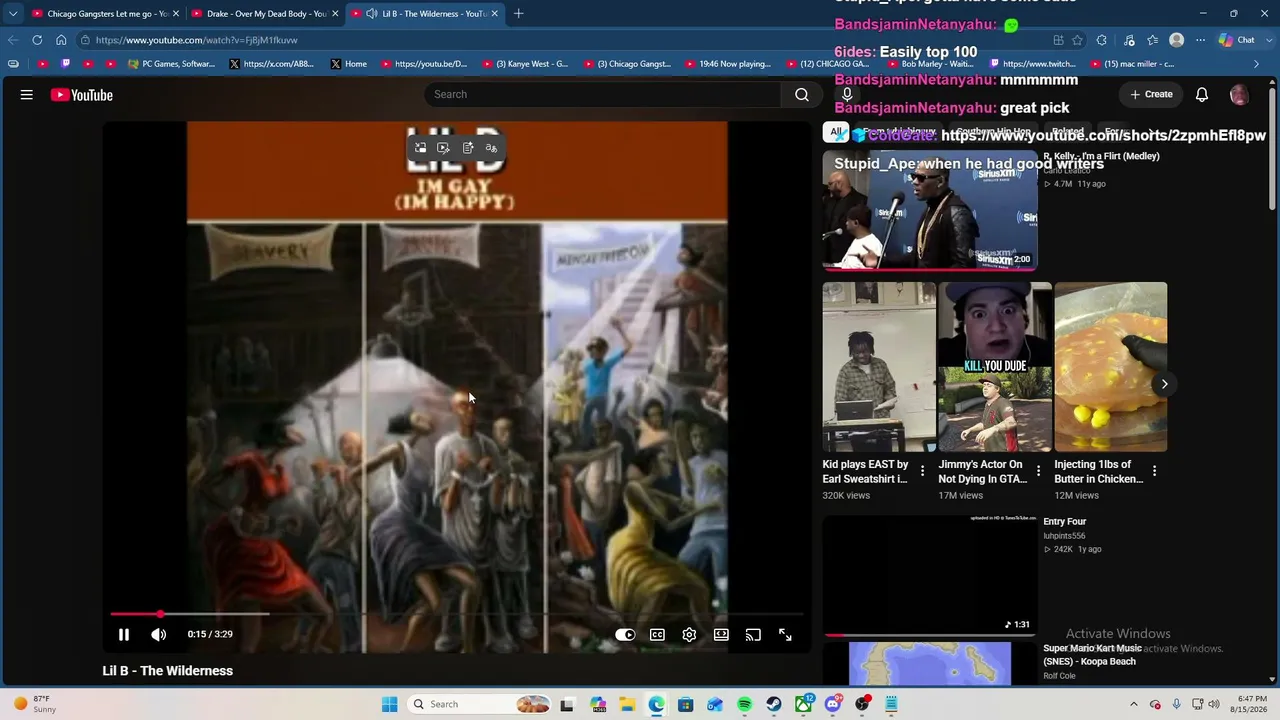Open the Create button on YouTube
Screen dimensions: 1280x720
pos(1151,94)
